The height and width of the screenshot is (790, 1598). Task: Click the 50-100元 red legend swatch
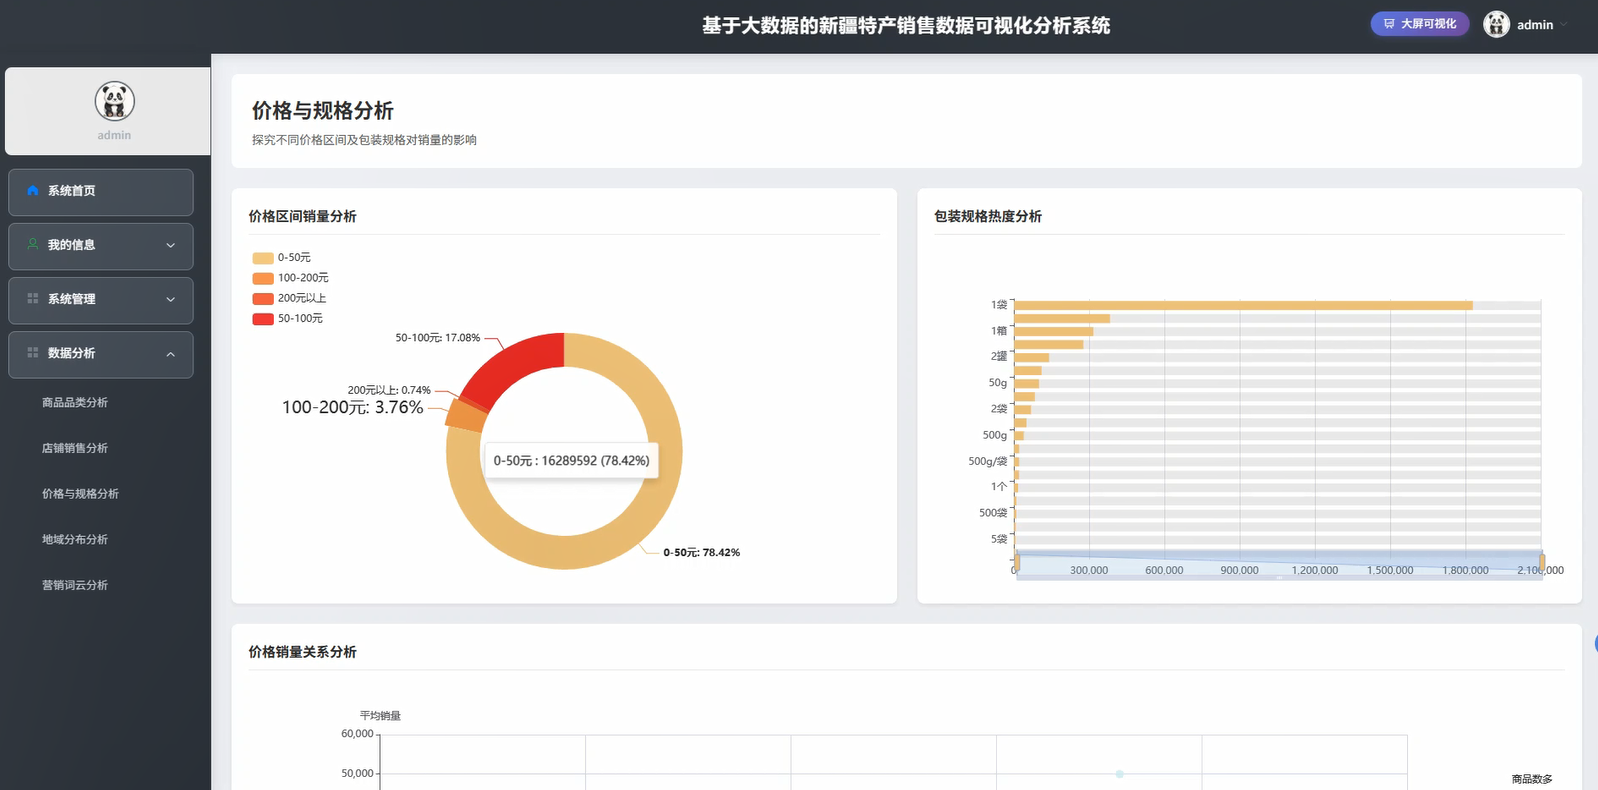click(263, 319)
